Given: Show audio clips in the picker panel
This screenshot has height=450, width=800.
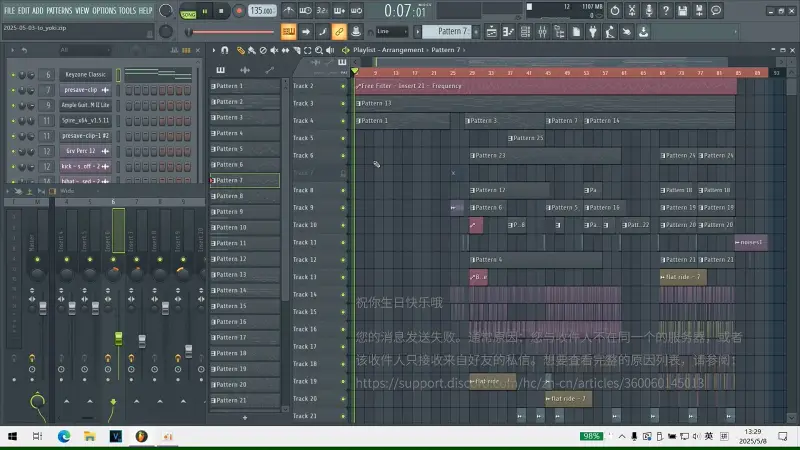Looking at the screenshot, I should tap(245, 70).
